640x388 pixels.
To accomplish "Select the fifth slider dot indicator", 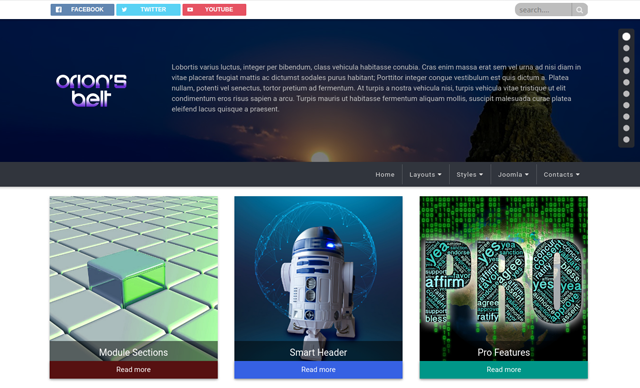I will click(x=626, y=82).
